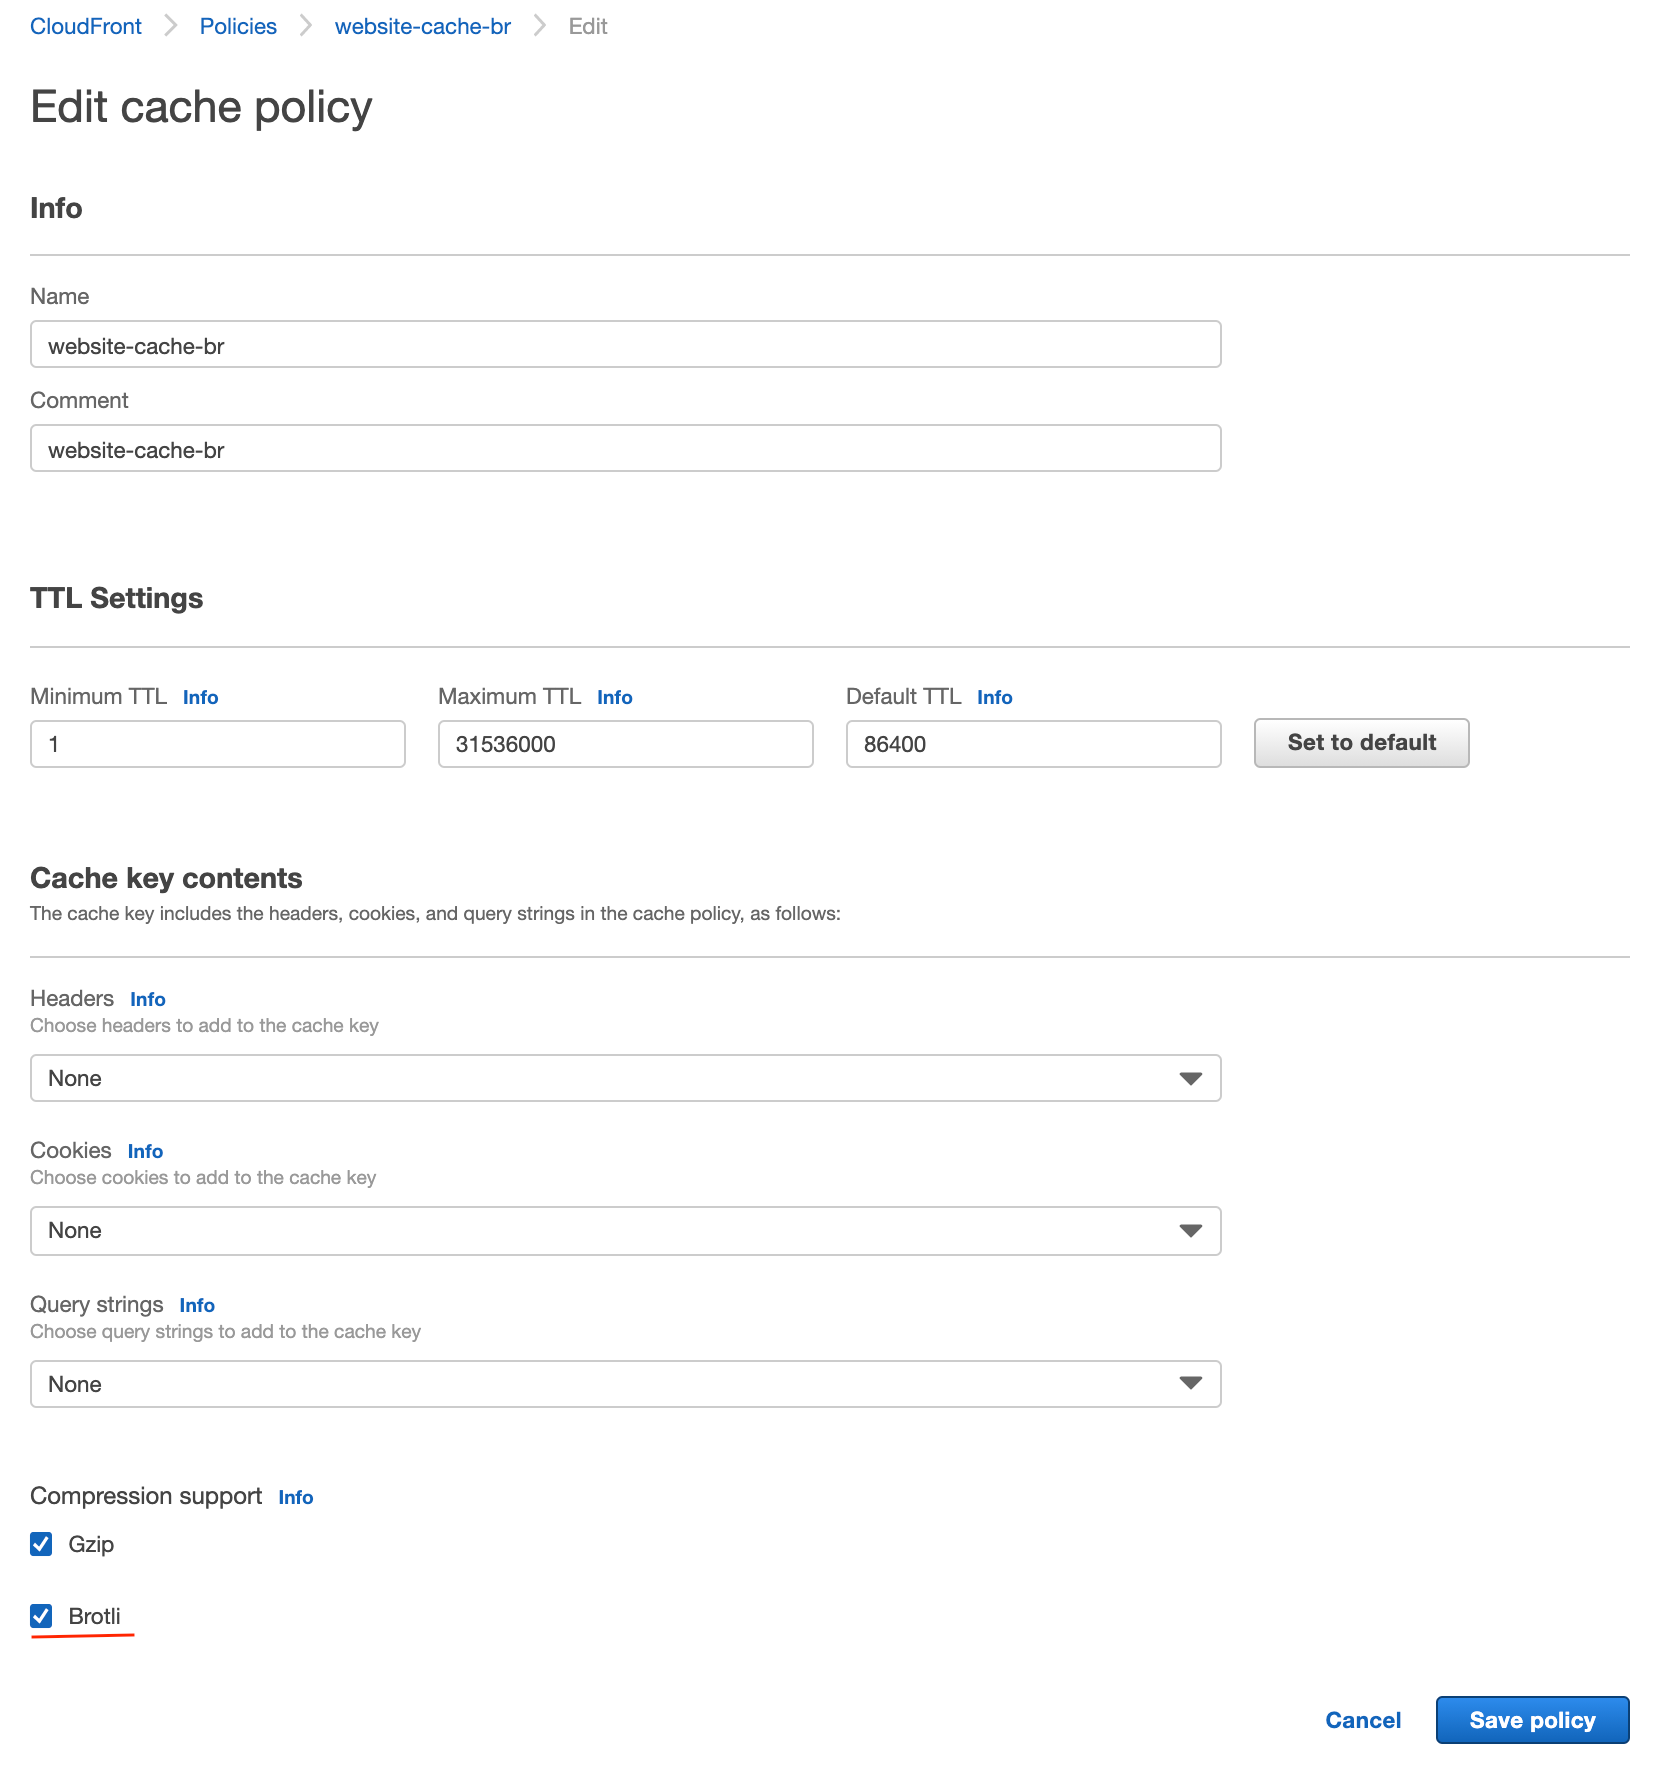Image resolution: width=1674 pixels, height=1778 pixels.
Task: Toggle the Brotli compression checkbox
Action: (x=41, y=1616)
